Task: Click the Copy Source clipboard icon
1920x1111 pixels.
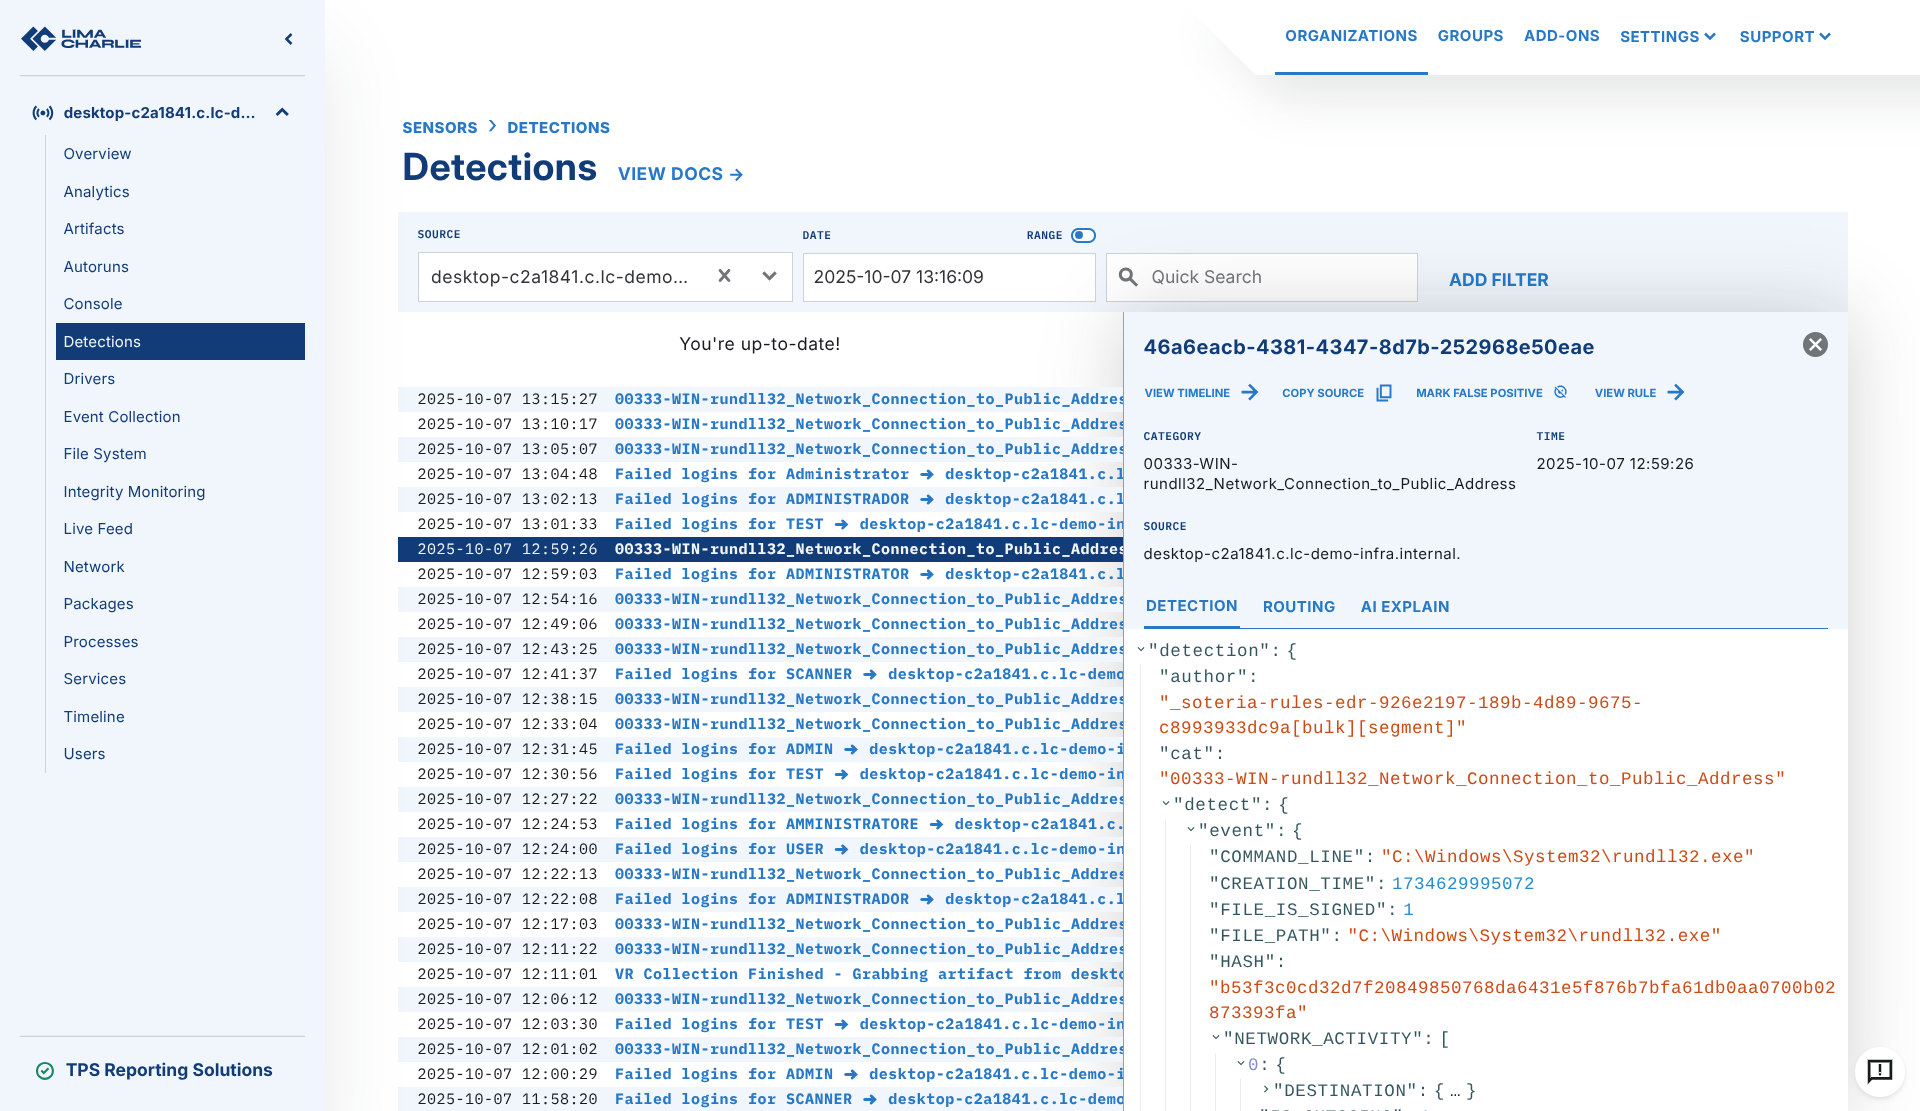Action: pos(1384,393)
